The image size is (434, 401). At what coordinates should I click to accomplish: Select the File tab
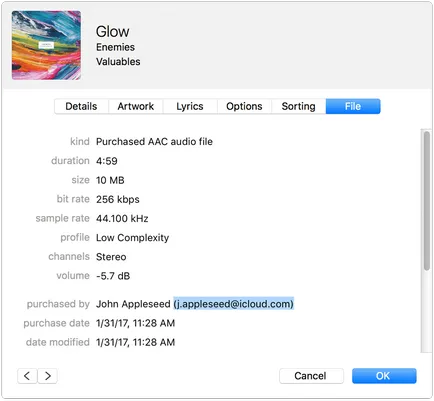tap(353, 106)
